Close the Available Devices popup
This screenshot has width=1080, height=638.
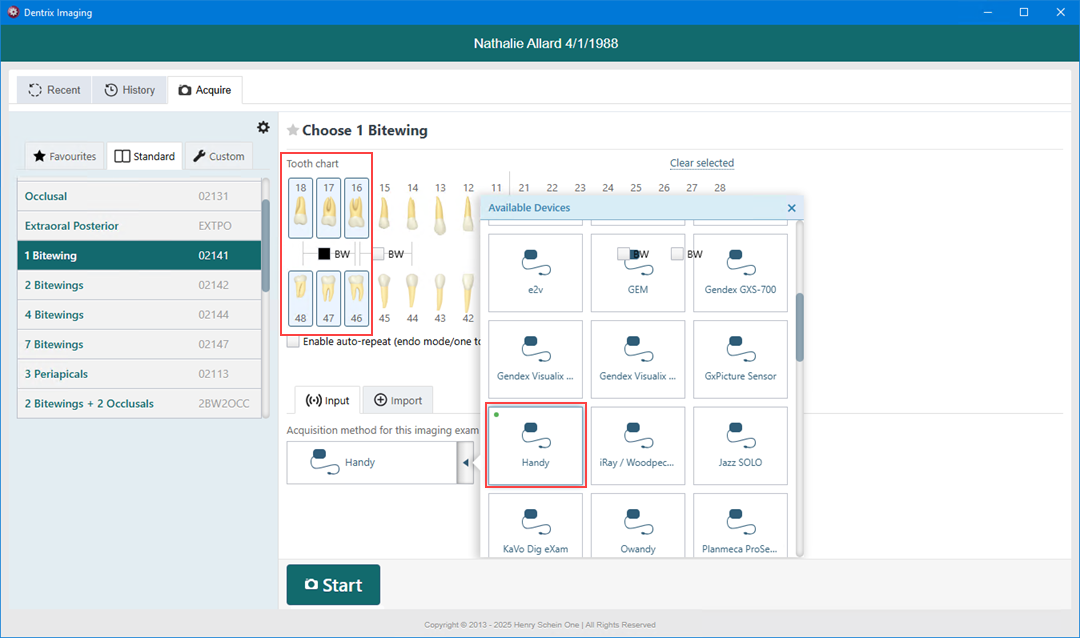(x=791, y=208)
